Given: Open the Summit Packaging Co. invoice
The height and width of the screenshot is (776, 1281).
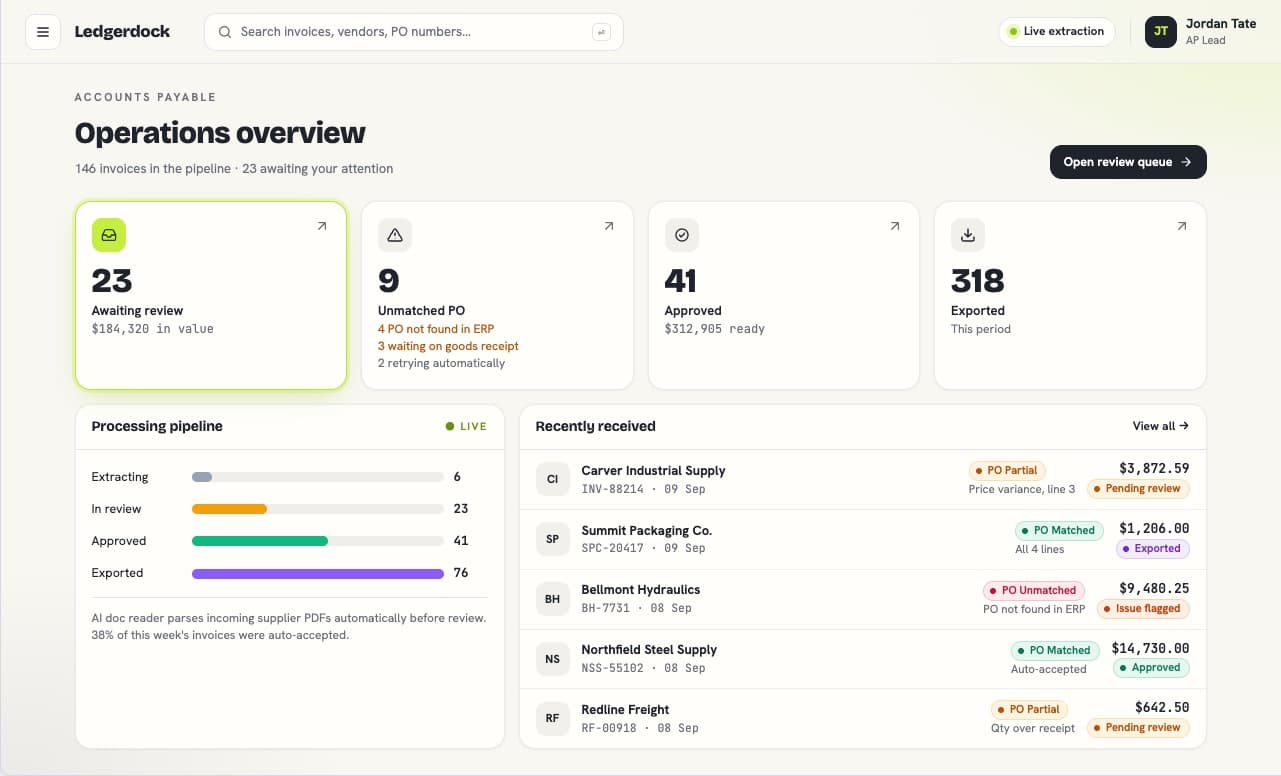Looking at the screenshot, I should [x=863, y=539].
